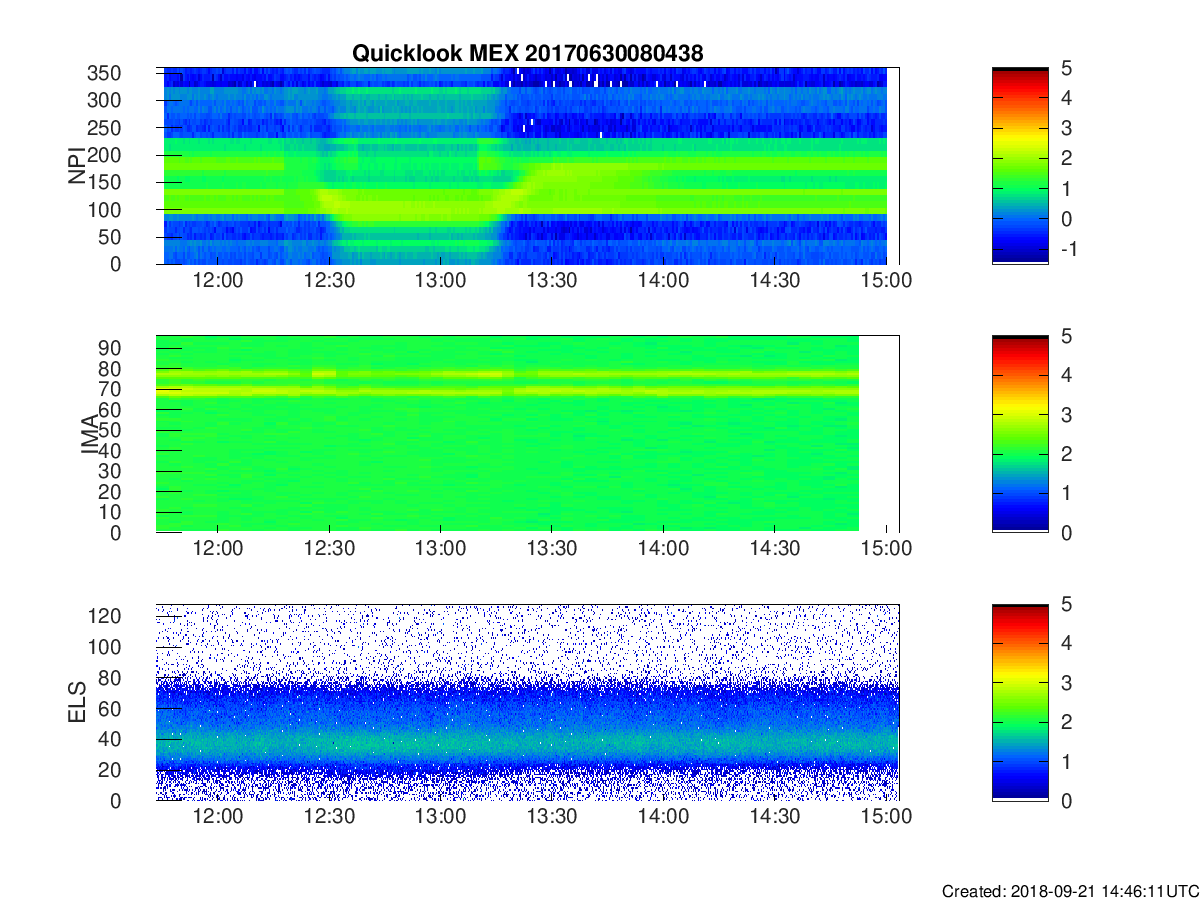Click the title 'Quicklook MEX 20170630080438'
Screen dimensions: 1200x900
(528, 54)
